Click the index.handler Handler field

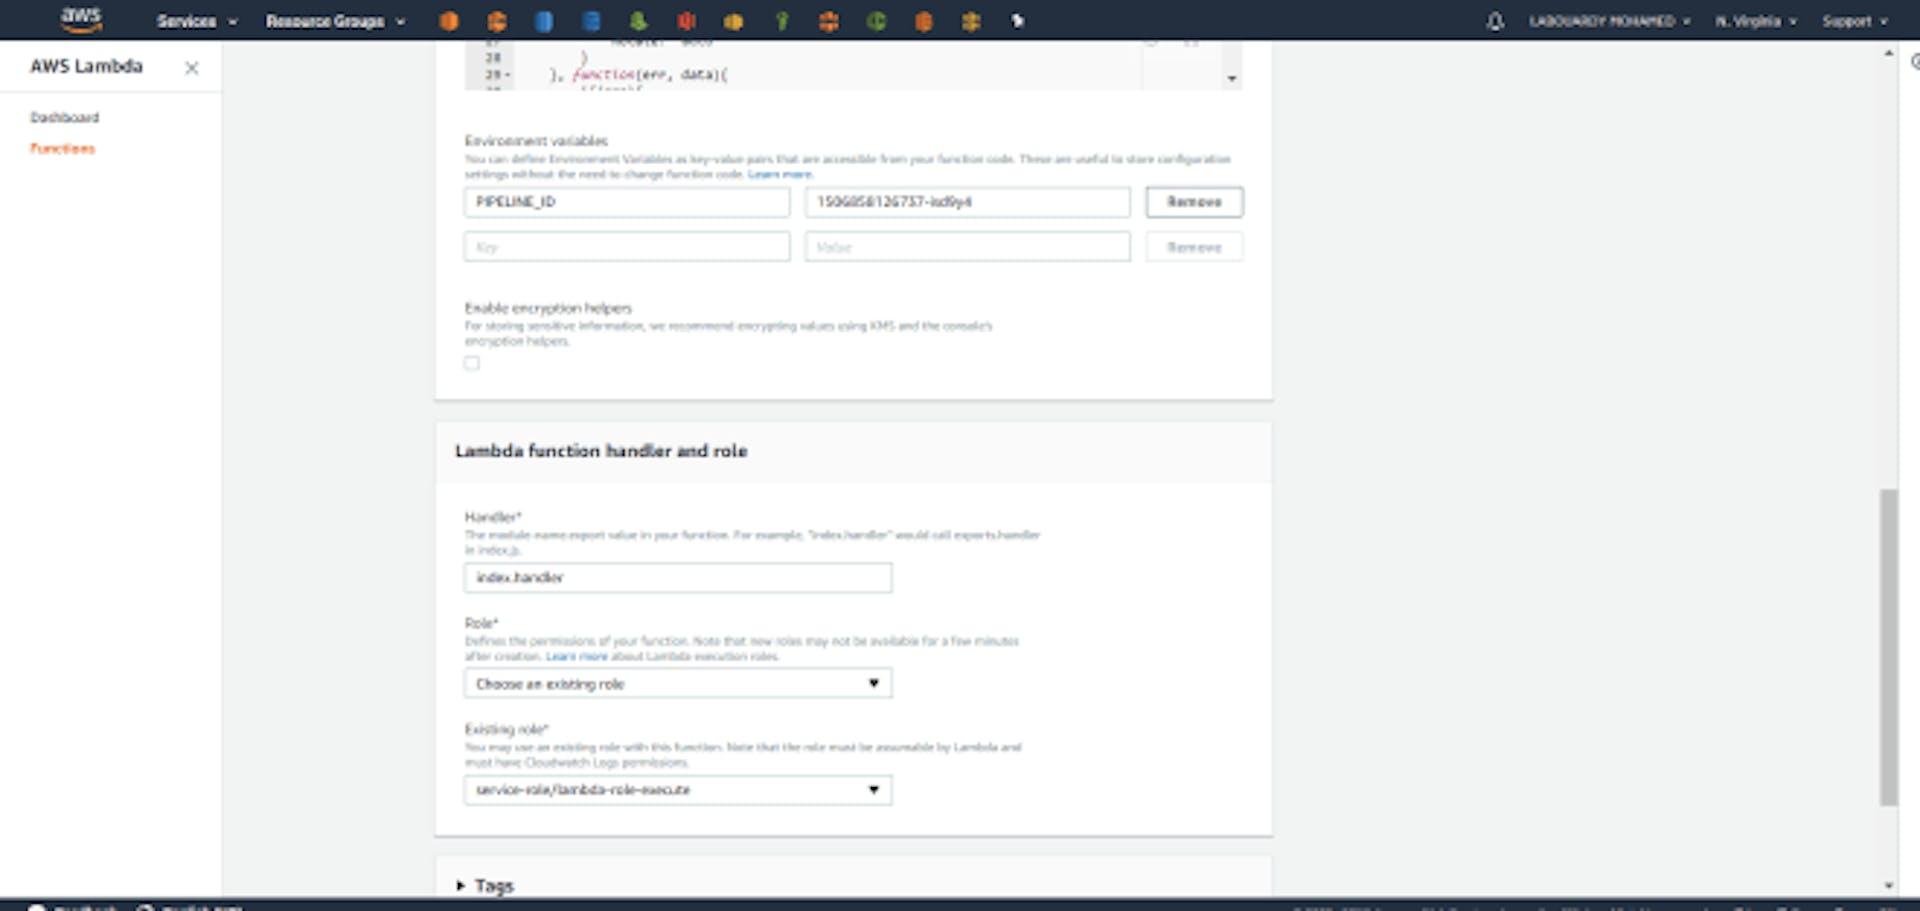pyautogui.click(x=678, y=578)
